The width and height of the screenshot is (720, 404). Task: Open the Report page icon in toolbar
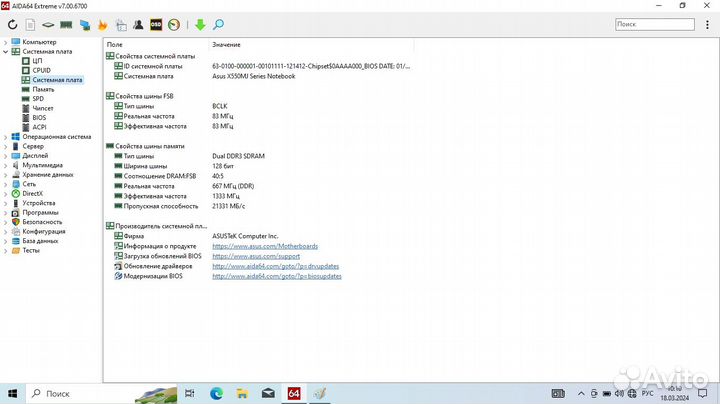30,25
